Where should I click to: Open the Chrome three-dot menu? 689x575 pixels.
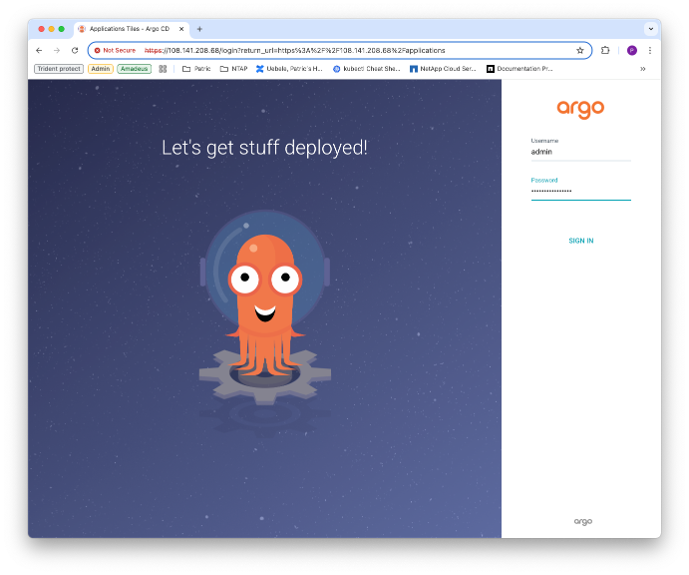coord(650,51)
